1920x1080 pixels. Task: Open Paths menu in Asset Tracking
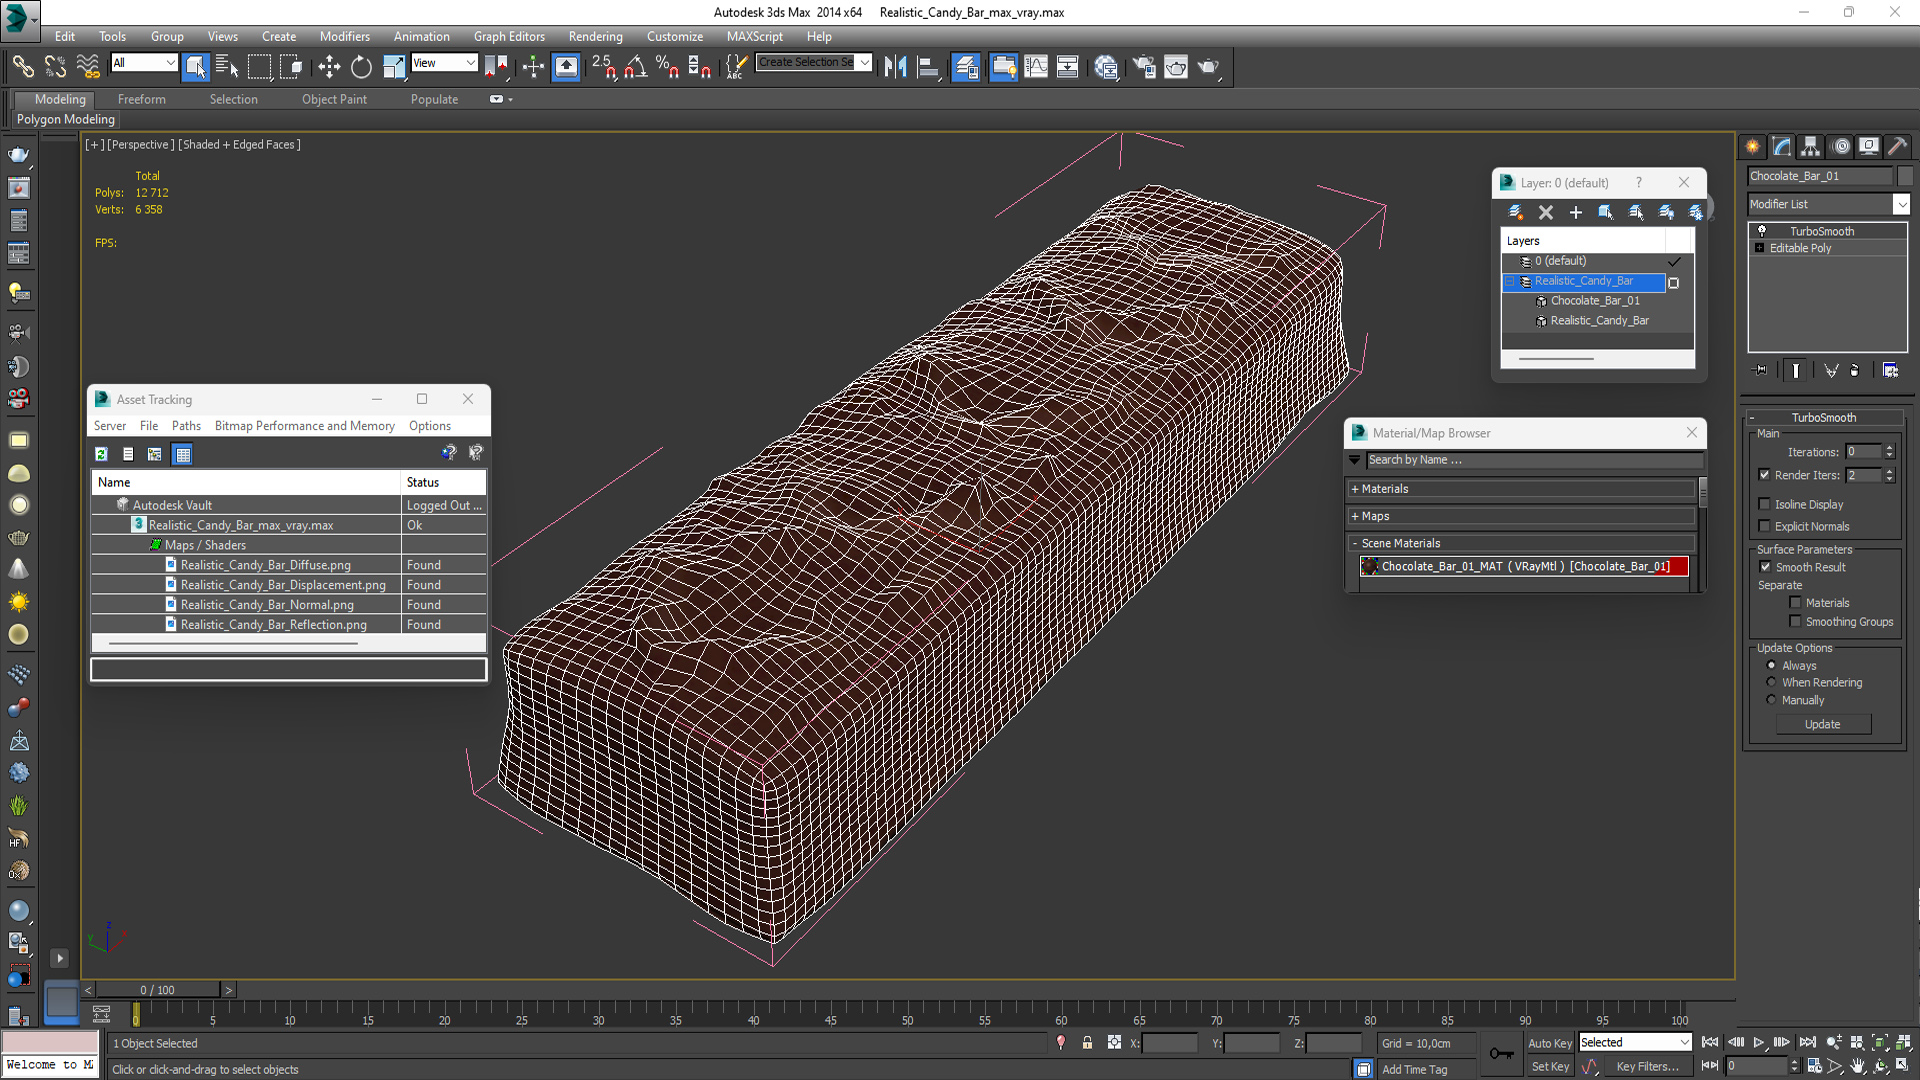pyautogui.click(x=186, y=426)
